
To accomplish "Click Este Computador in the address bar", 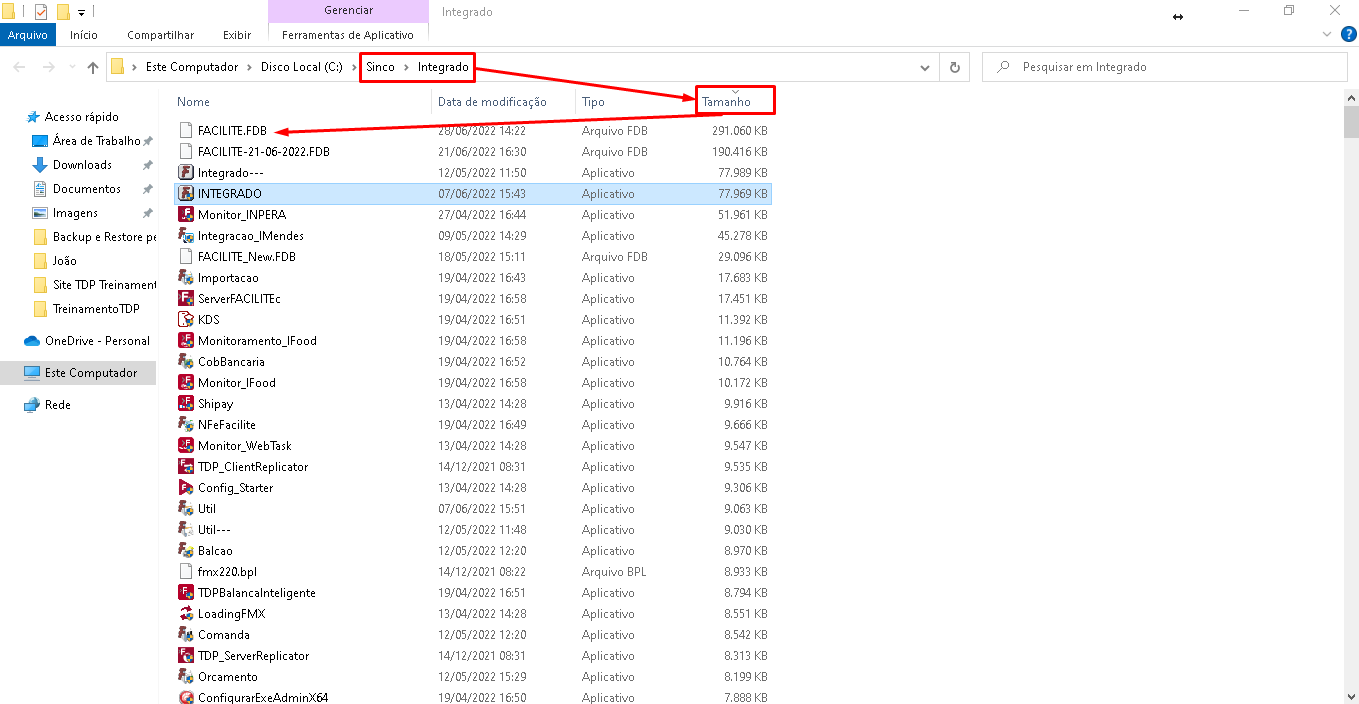I will 192,67.
